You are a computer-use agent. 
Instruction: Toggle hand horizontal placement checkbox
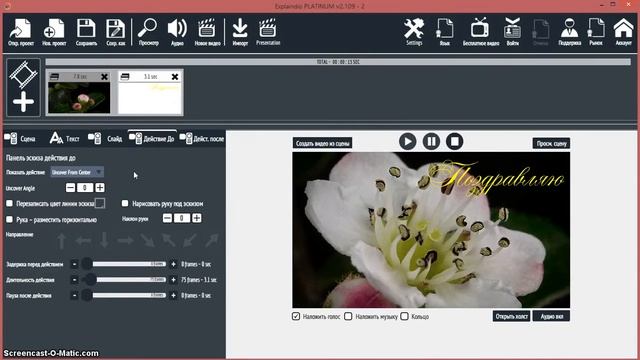click(x=9, y=219)
